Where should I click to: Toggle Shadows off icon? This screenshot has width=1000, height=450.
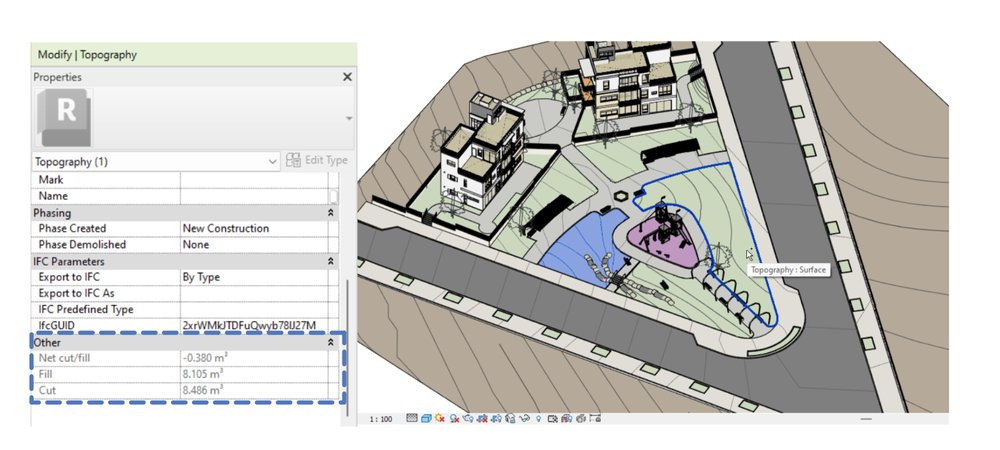click(x=454, y=419)
